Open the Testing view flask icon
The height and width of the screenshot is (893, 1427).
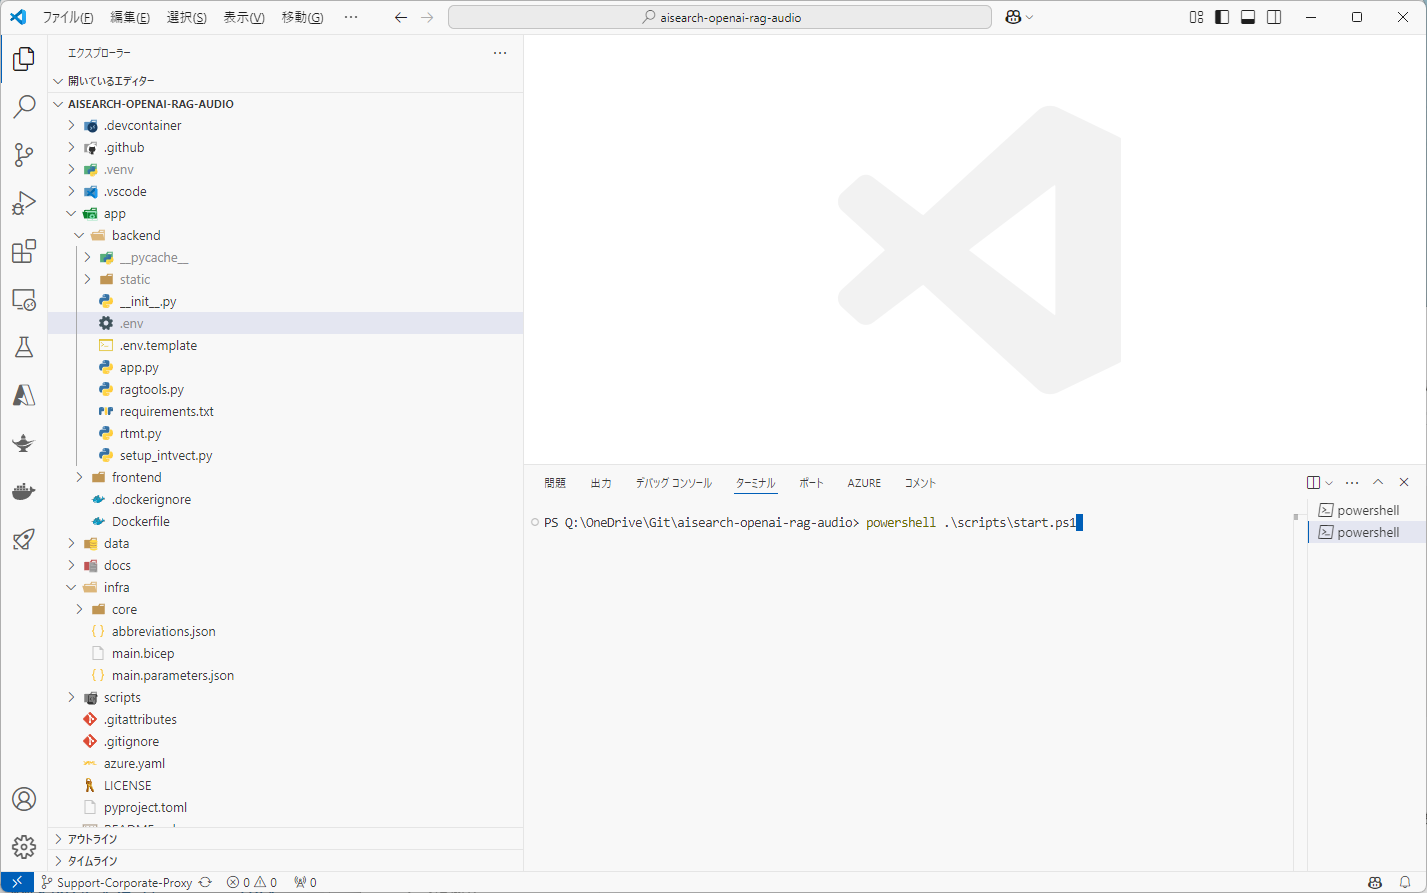click(24, 346)
